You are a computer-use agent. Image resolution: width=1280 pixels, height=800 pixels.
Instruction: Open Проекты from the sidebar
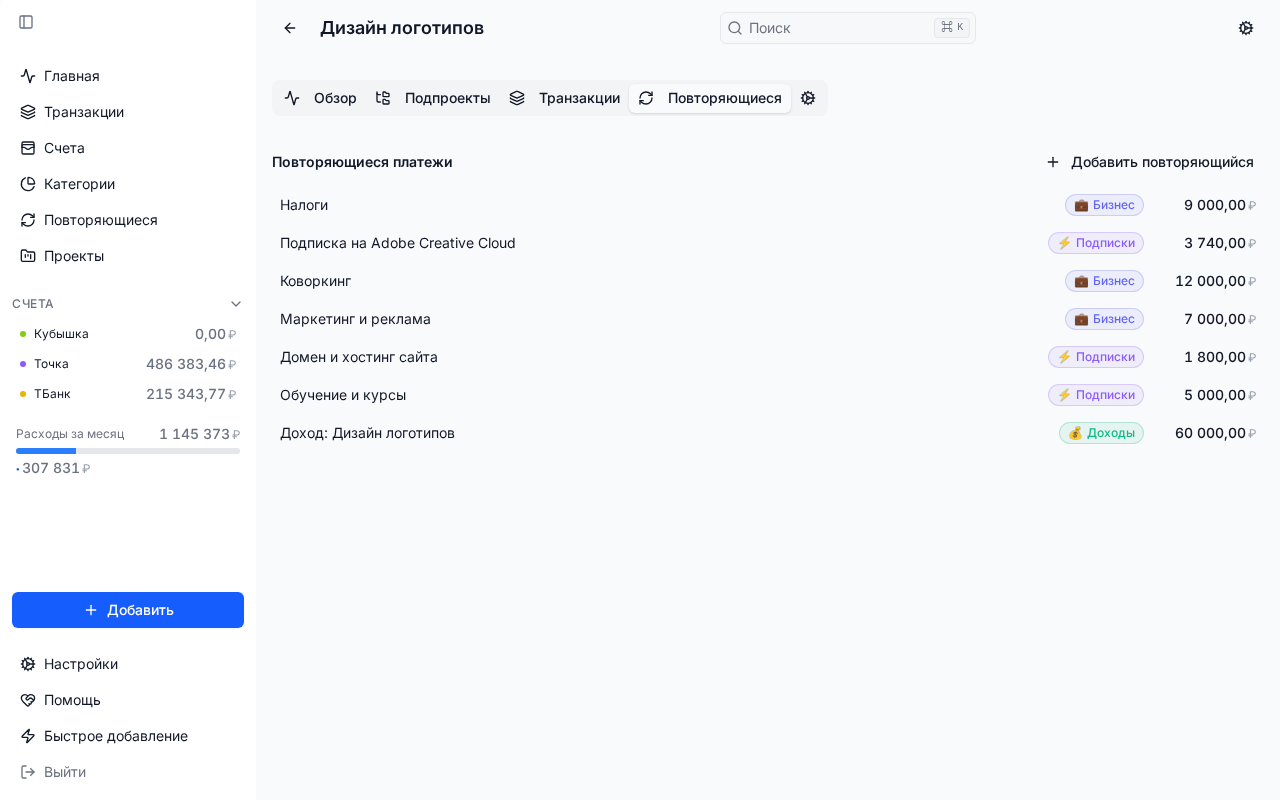pyautogui.click(x=27, y=256)
